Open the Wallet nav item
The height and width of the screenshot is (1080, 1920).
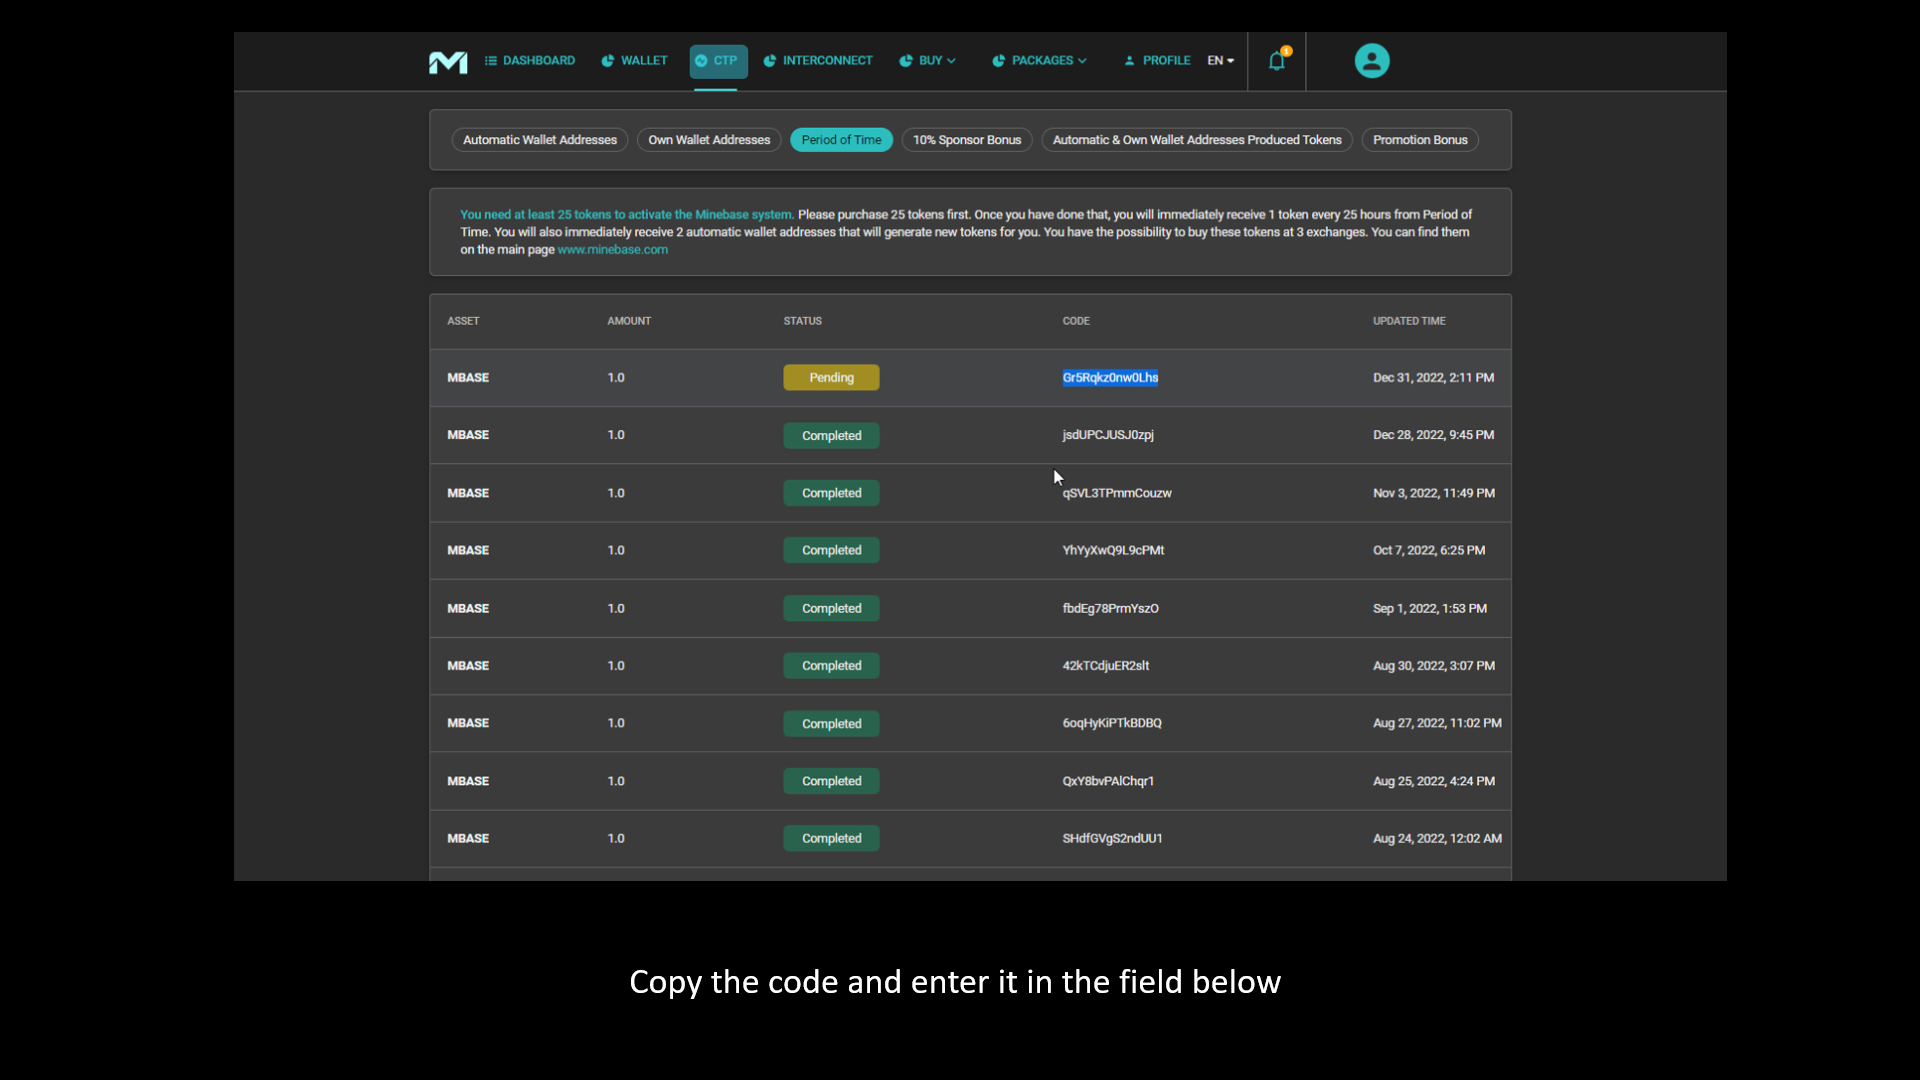coord(634,61)
